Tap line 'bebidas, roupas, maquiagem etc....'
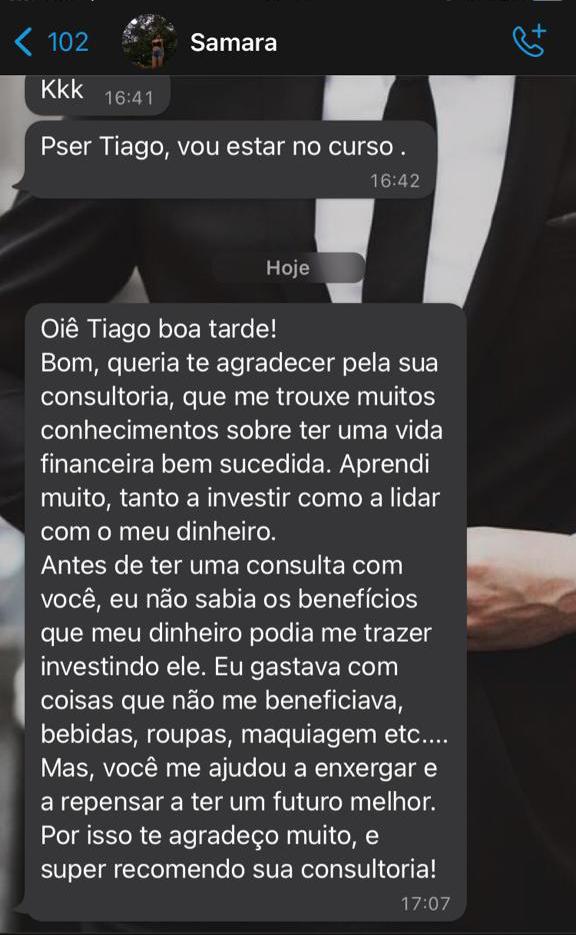 pos(244,735)
